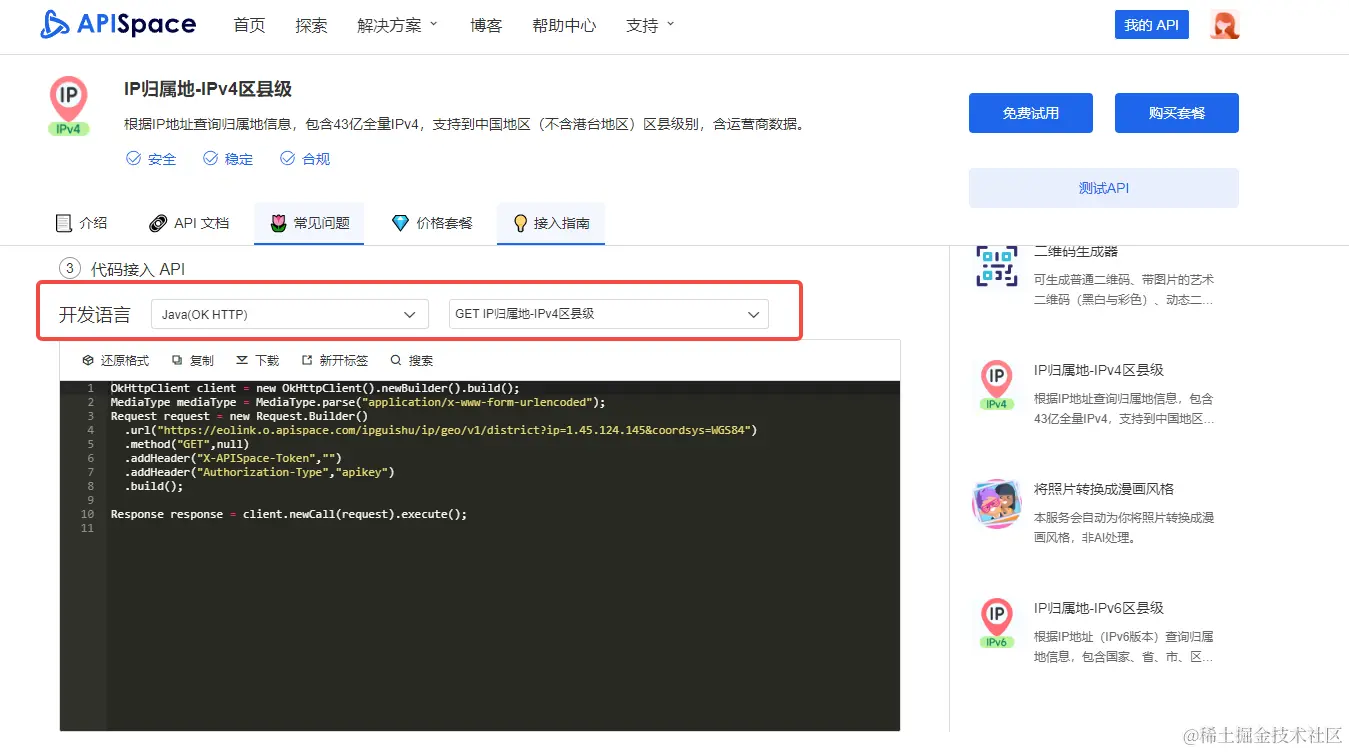Switch to the 介绍 tab

pyautogui.click(x=81, y=223)
